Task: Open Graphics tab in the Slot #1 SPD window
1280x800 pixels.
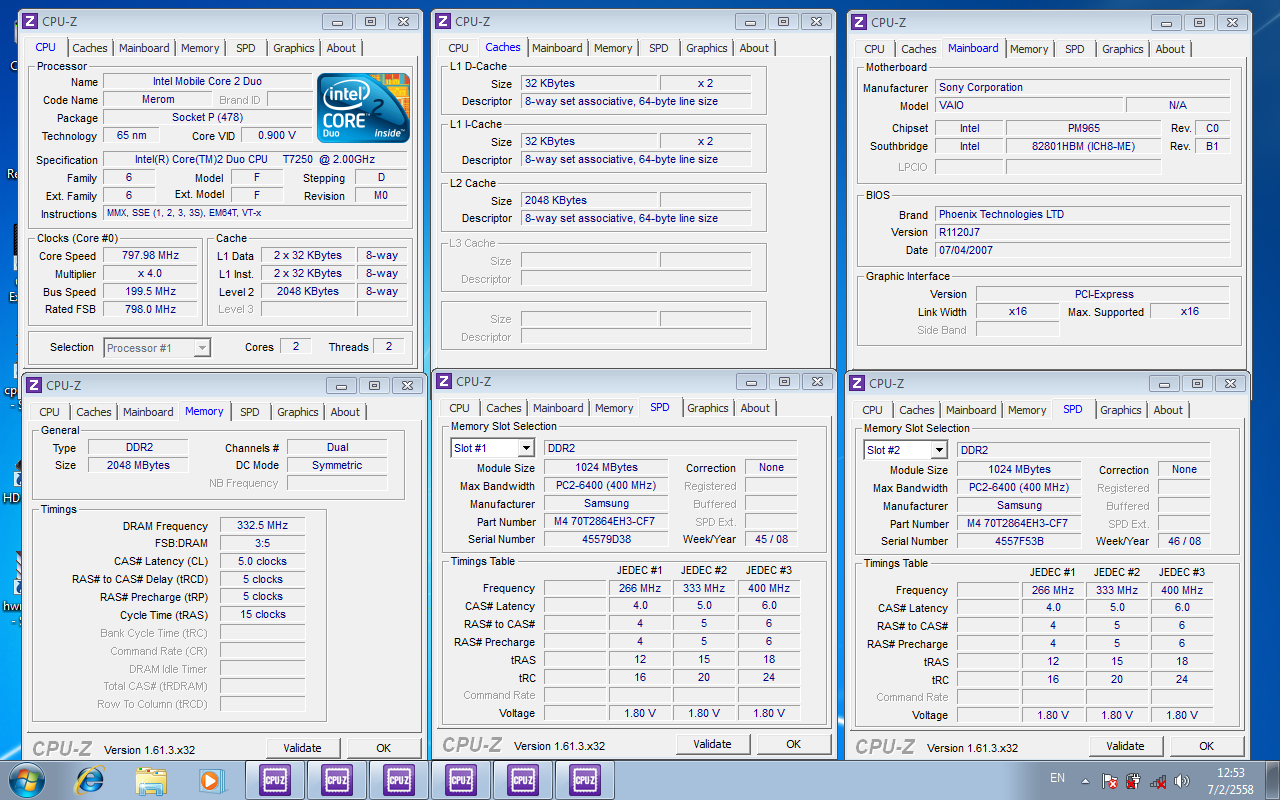Action: (x=708, y=408)
